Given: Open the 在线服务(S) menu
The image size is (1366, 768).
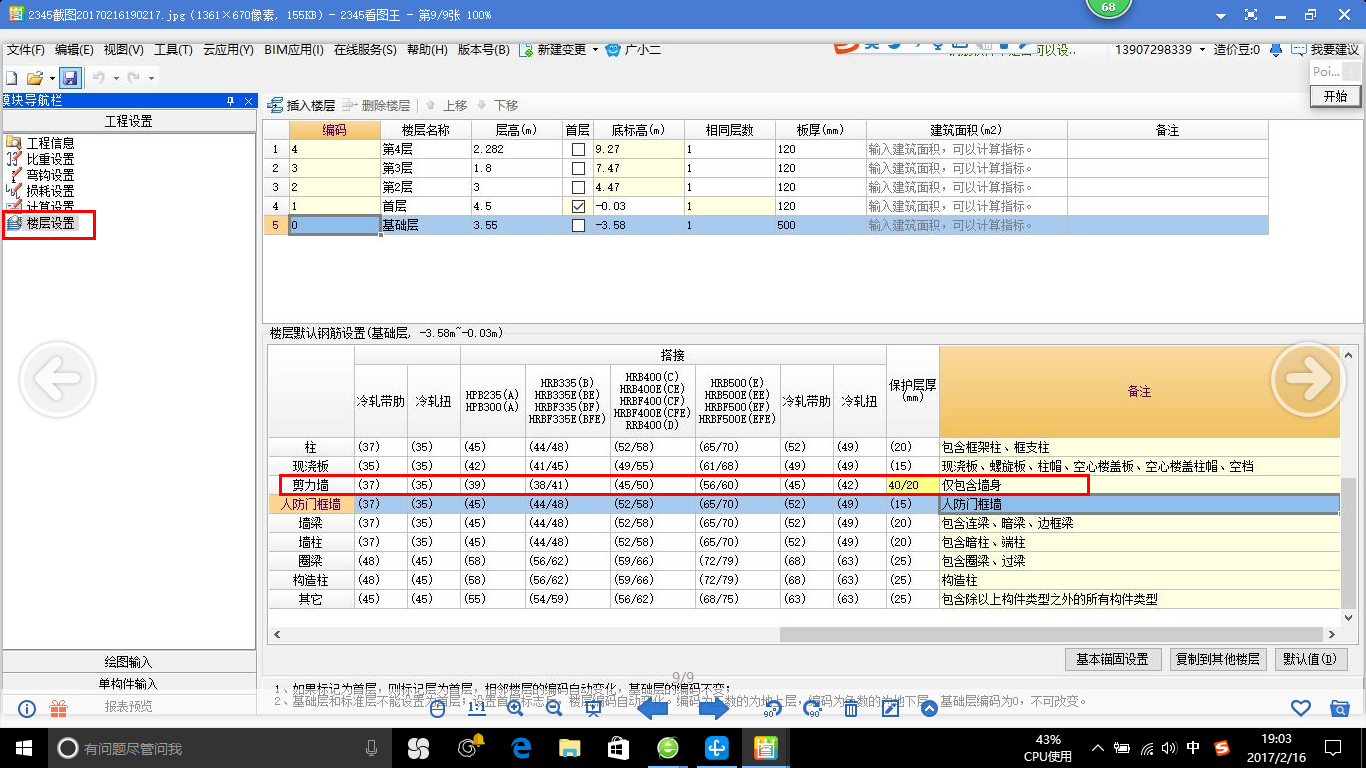Looking at the screenshot, I should 365,50.
